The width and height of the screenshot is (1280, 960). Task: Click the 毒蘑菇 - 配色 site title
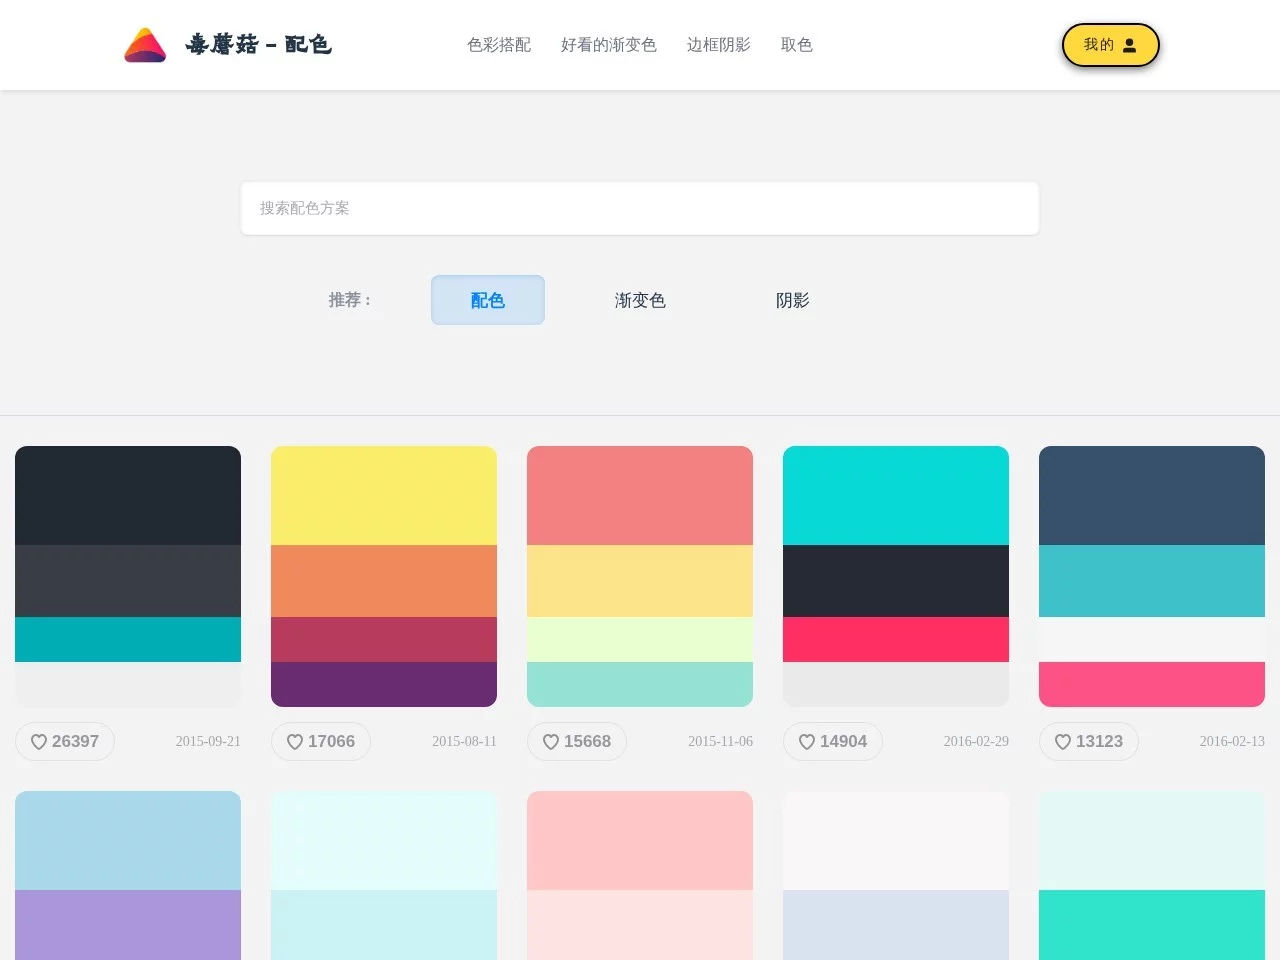point(258,45)
